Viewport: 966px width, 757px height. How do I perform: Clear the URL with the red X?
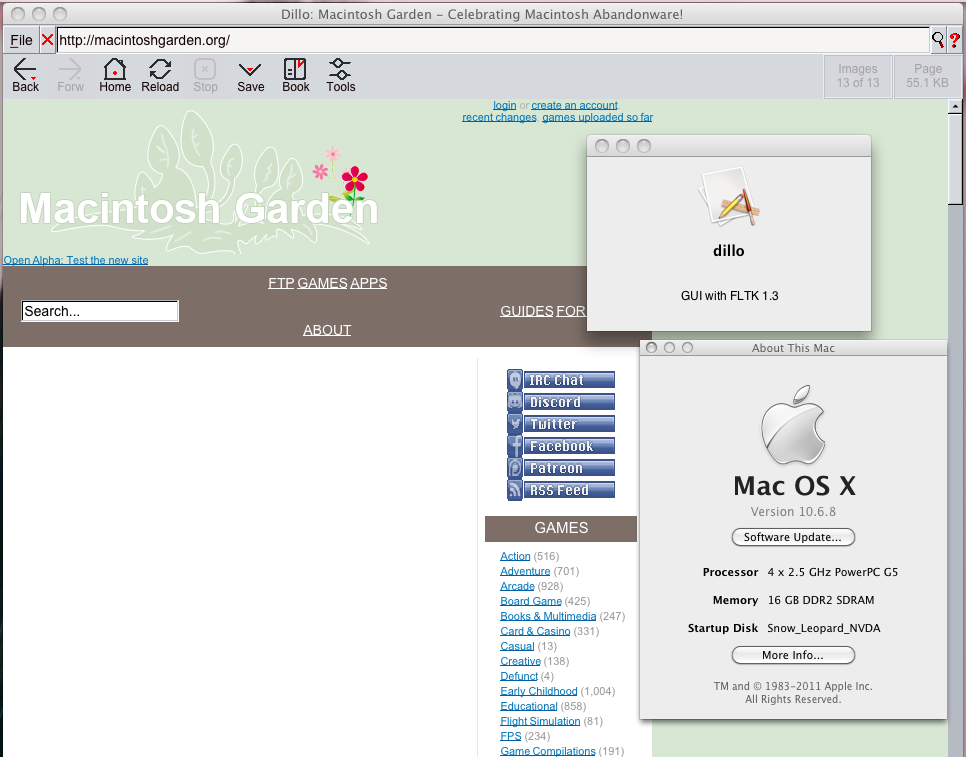[x=47, y=40]
